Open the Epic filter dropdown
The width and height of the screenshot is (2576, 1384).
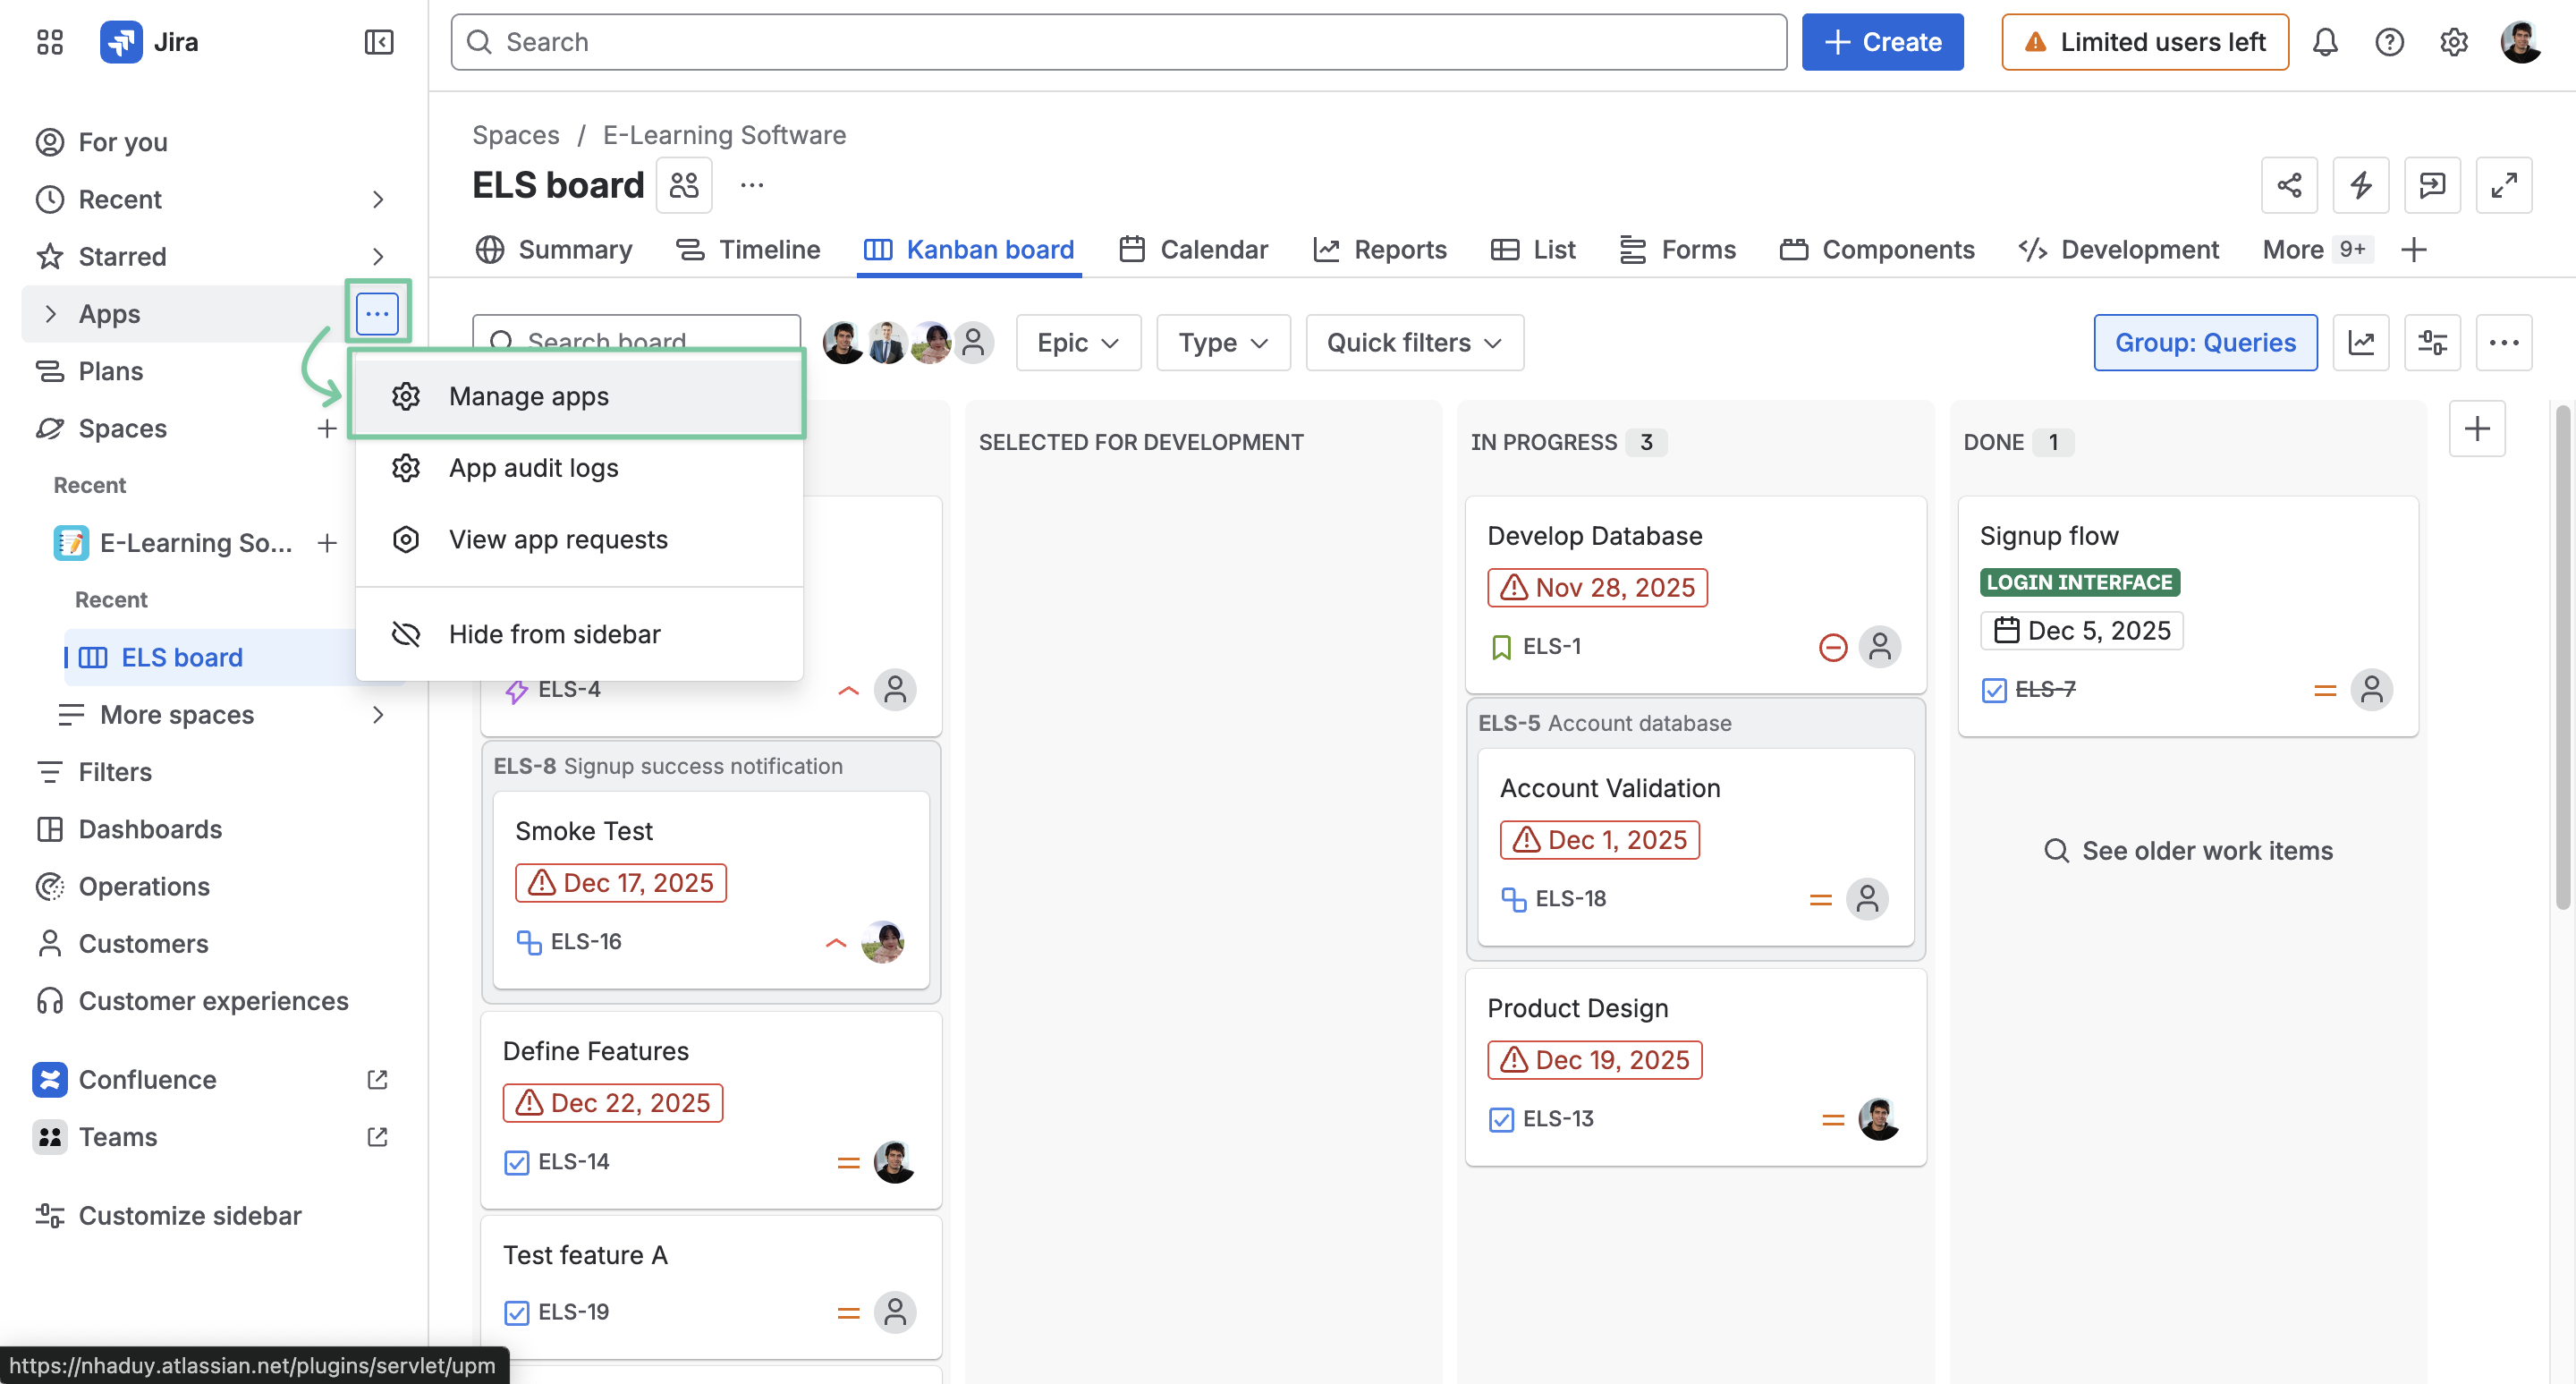pos(1077,343)
